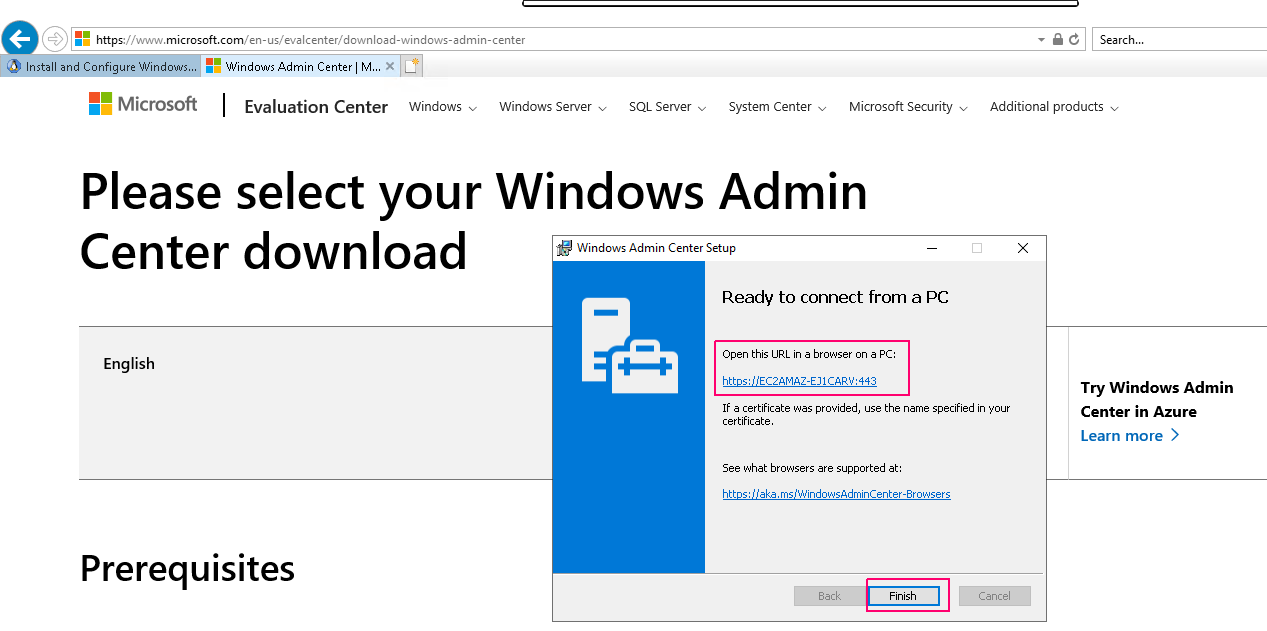Click the Back button in setup dialog
This screenshot has height=631, width=1267.
tap(830, 596)
